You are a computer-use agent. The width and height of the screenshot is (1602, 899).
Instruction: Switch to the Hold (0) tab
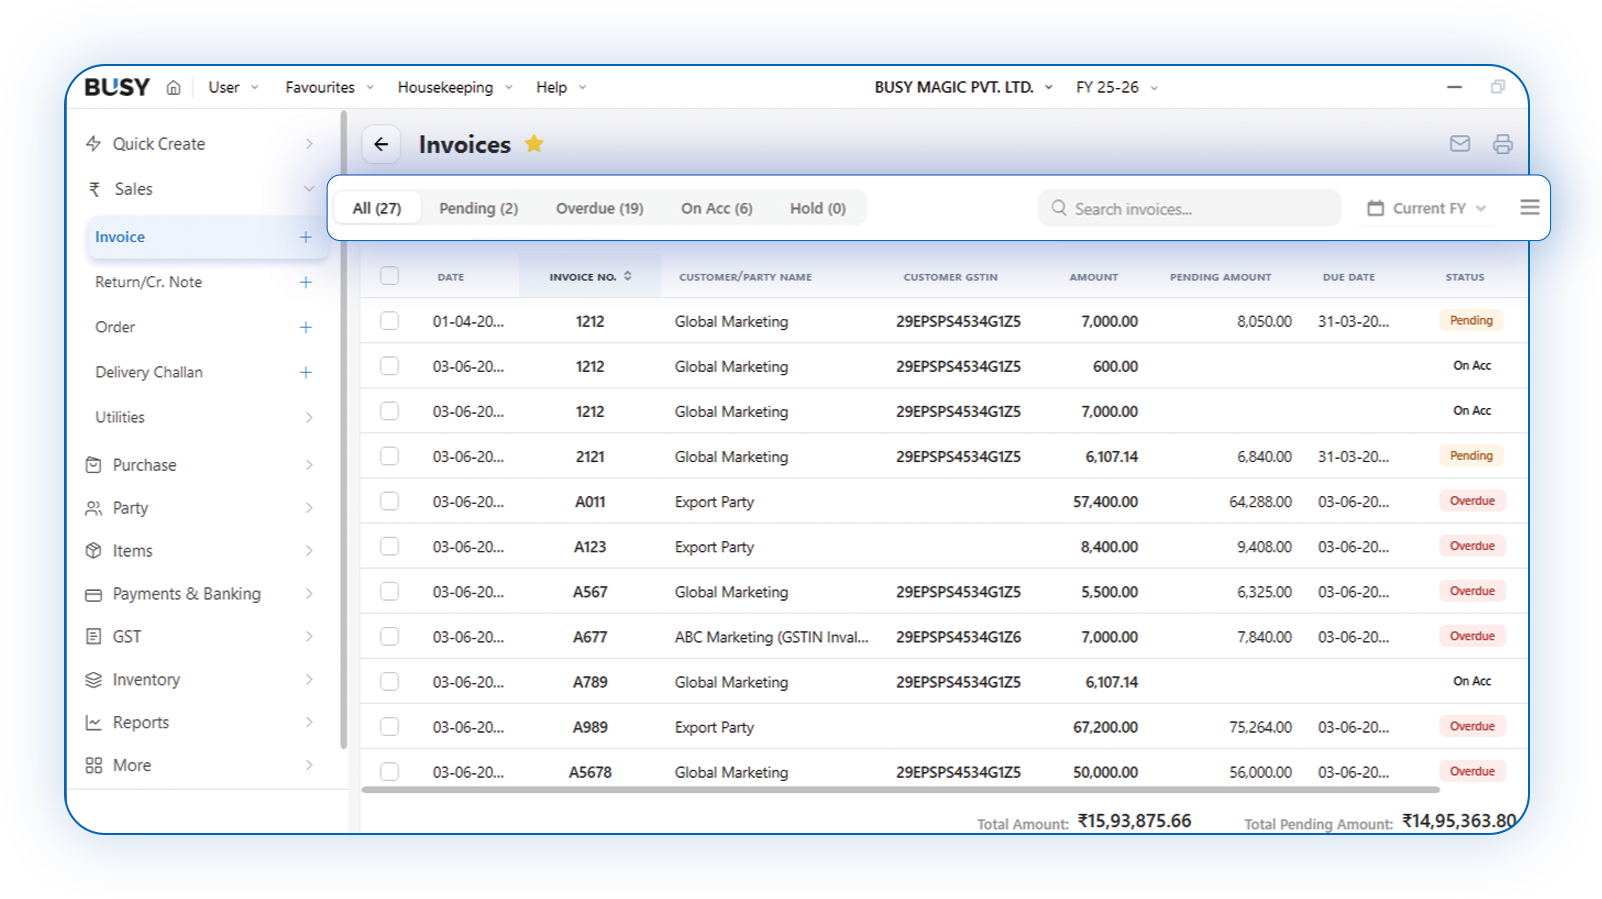(x=817, y=208)
